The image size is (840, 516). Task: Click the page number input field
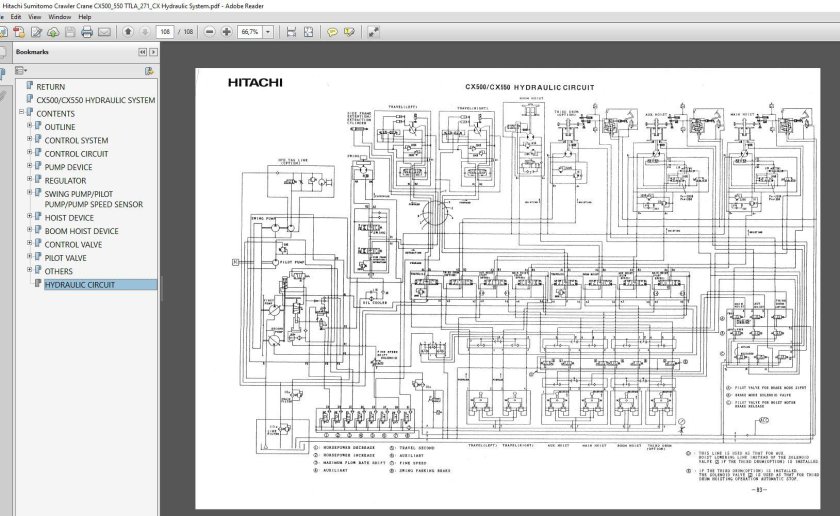(x=165, y=32)
